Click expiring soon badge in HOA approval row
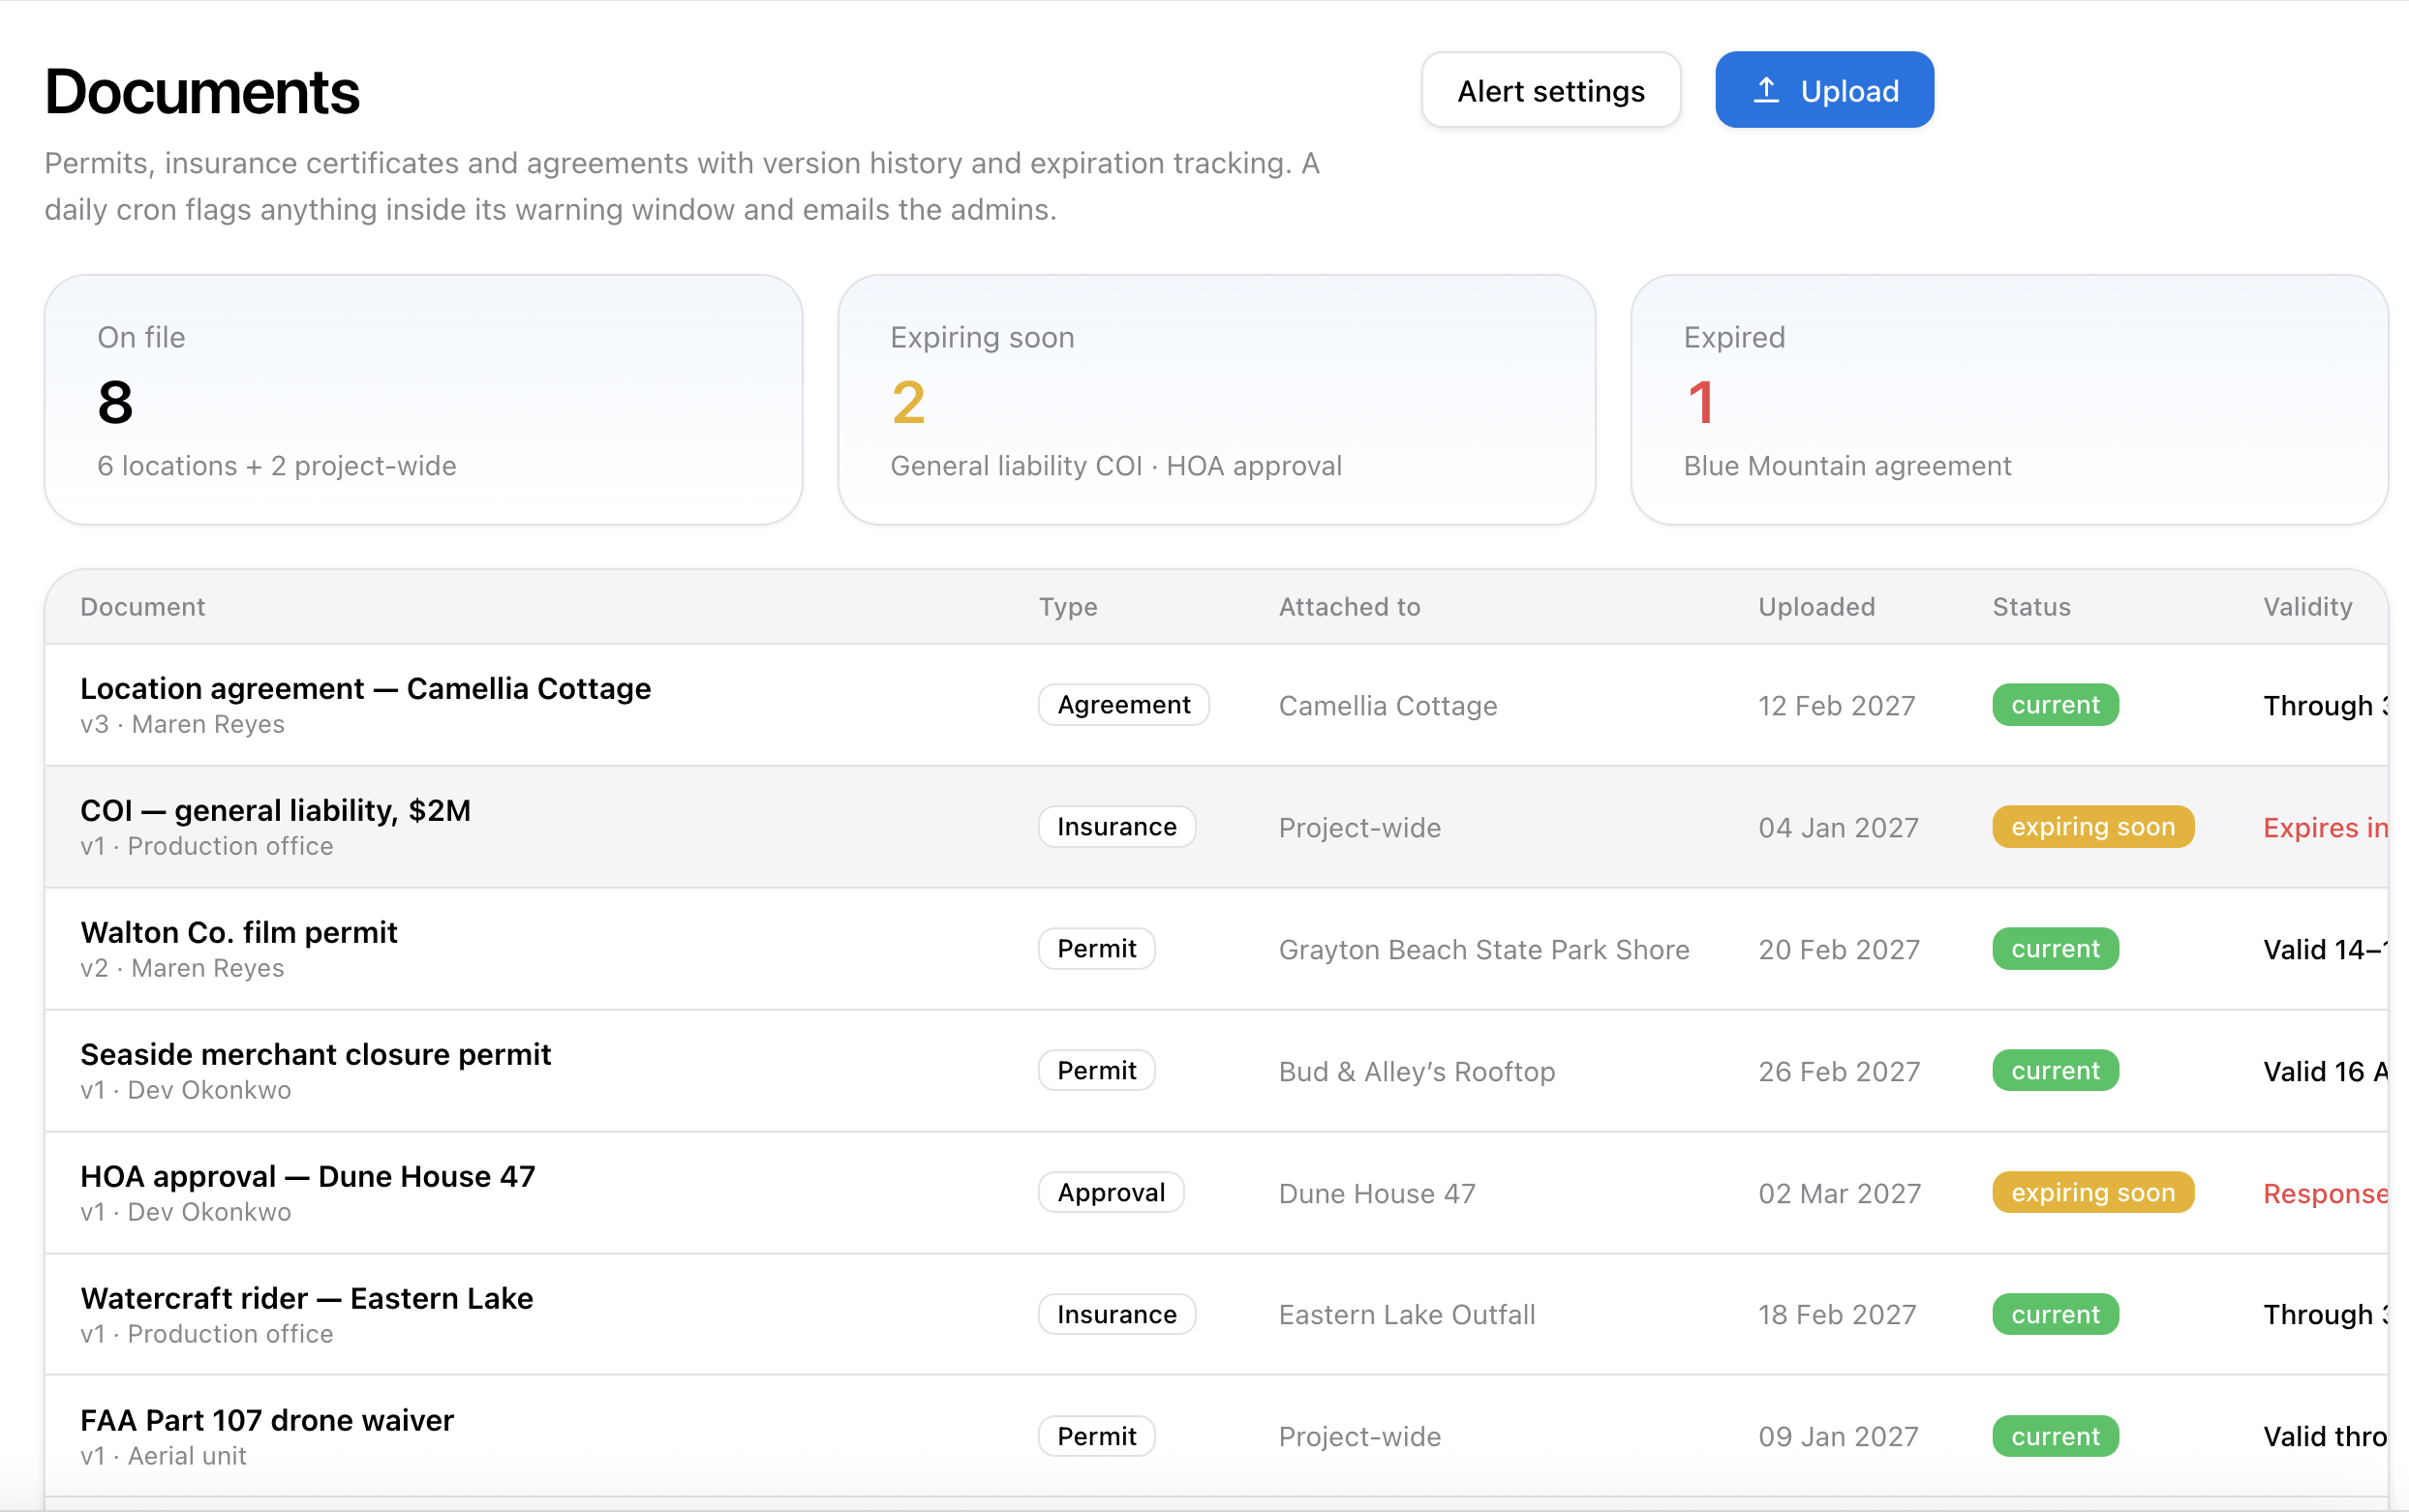 click(2092, 1192)
